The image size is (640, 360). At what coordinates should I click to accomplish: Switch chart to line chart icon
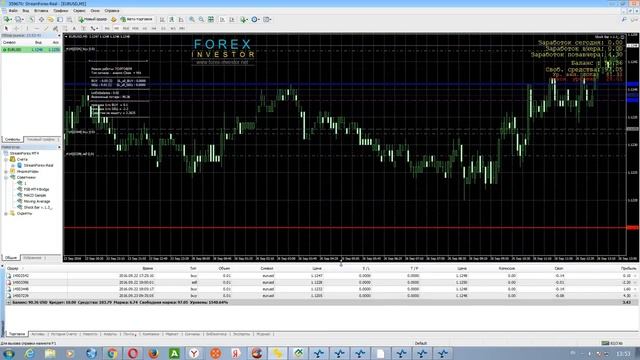coord(181,19)
